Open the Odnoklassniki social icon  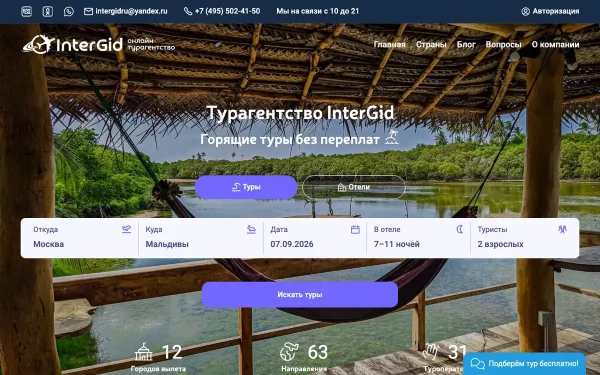point(47,11)
